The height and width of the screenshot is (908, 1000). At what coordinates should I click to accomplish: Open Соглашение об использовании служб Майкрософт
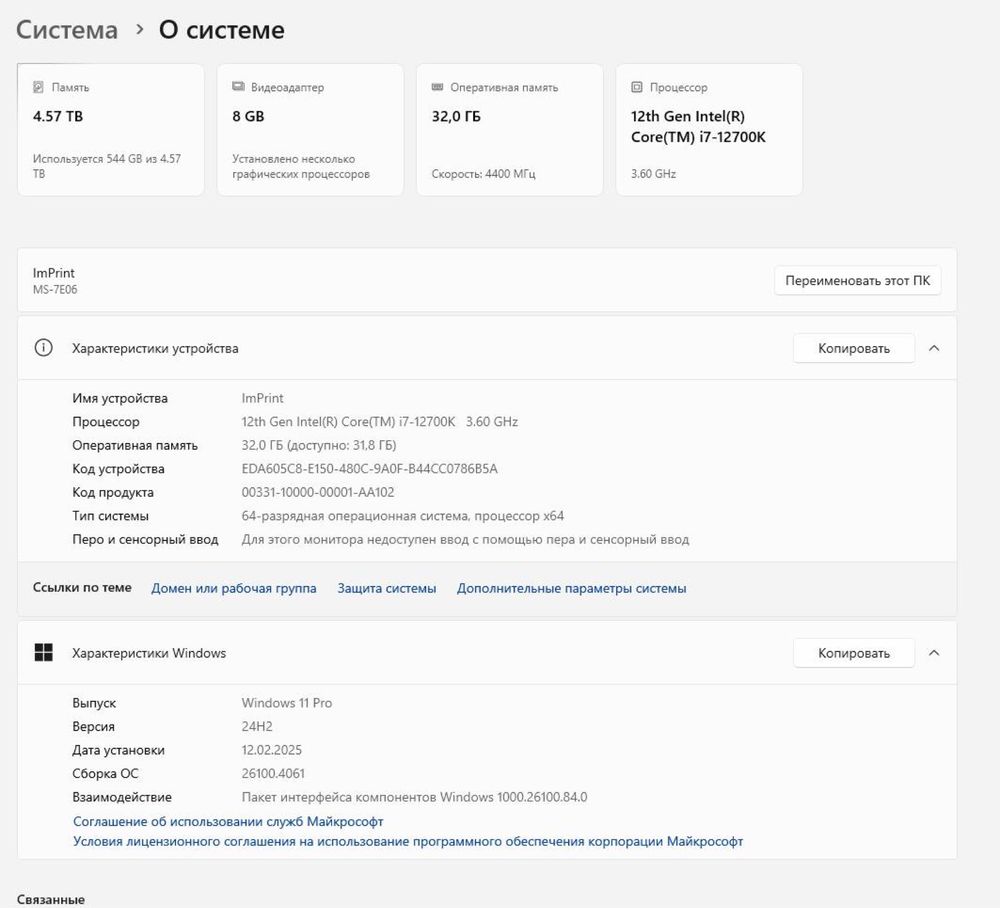(228, 821)
